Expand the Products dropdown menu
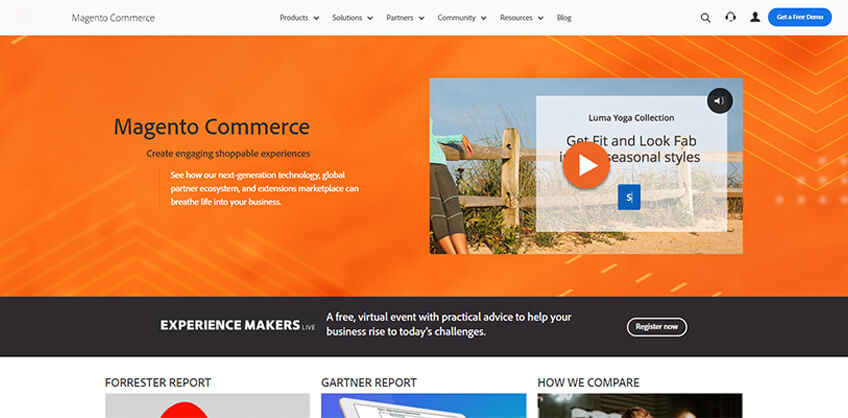848x418 pixels. [x=299, y=18]
